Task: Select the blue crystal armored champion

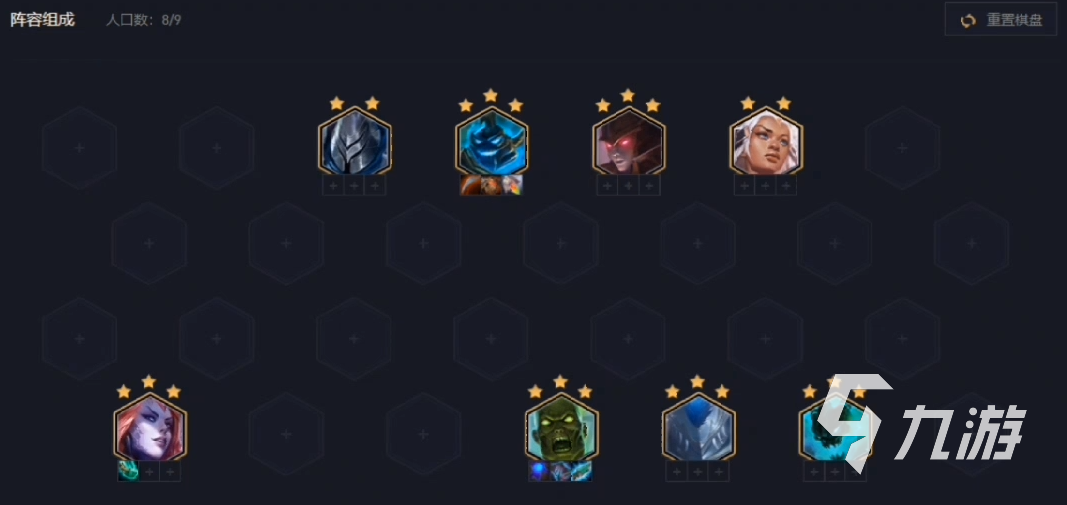Action: (x=699, y=428)
